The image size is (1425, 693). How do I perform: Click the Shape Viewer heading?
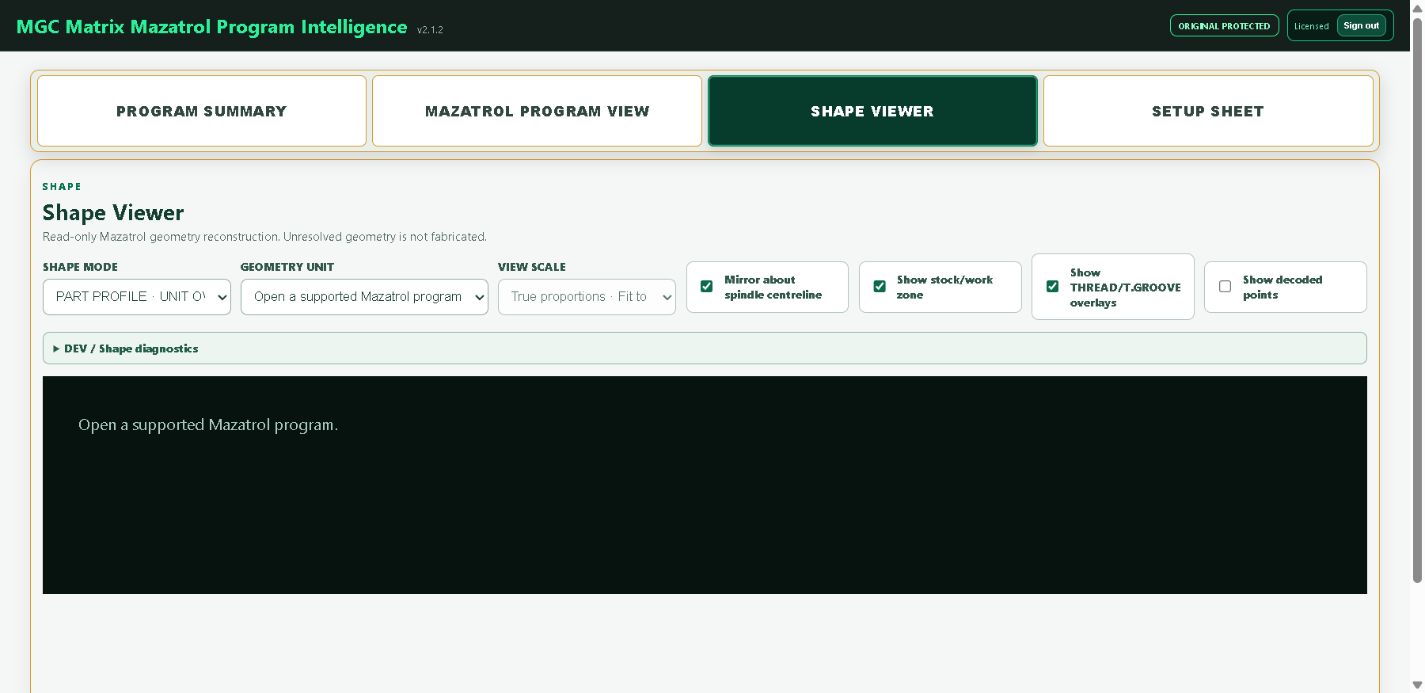[113, 212]
